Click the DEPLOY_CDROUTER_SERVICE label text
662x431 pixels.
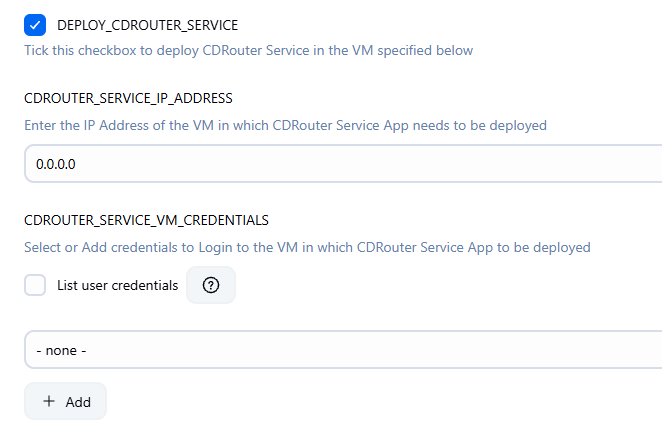147,25
